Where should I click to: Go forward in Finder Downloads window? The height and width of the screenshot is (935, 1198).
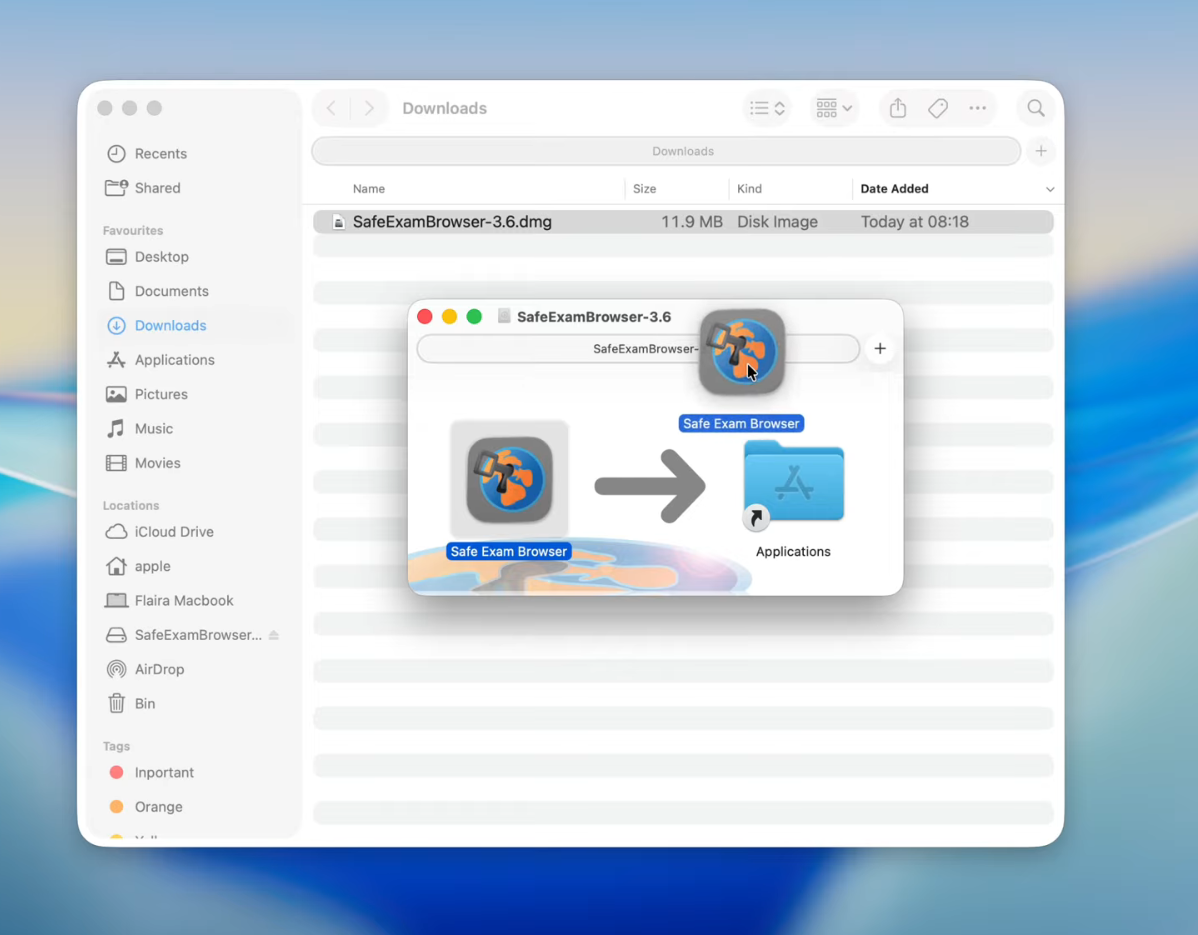pyautogui.click(x=369, y=108)
